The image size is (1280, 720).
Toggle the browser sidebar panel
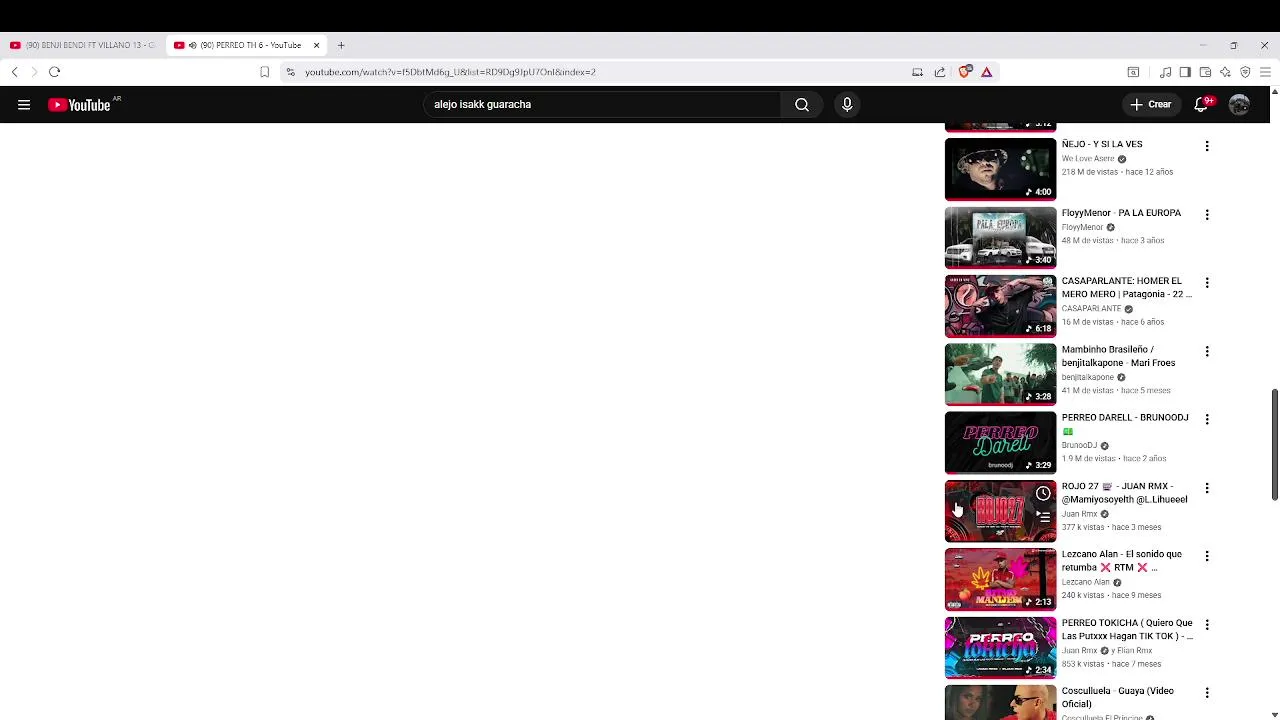coord(1185,72)
